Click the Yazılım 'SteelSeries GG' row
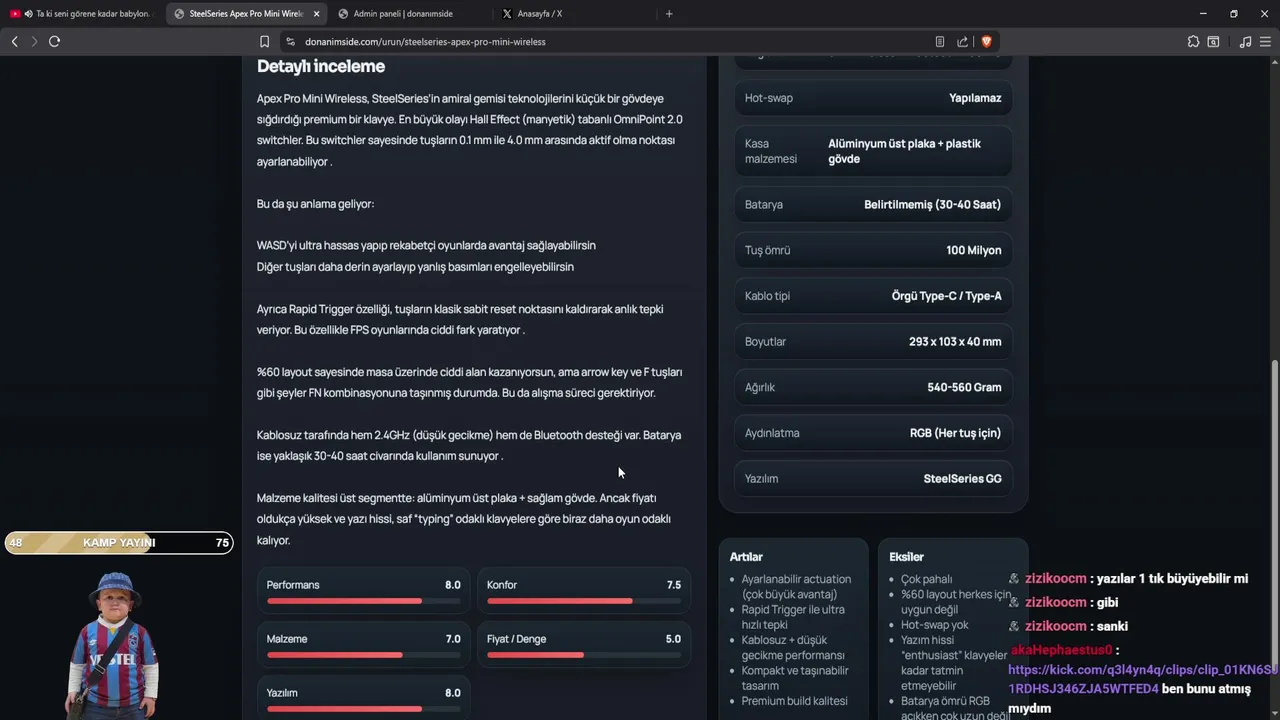Viewport: 1280px width, 720px height. [x=873, y=478]
